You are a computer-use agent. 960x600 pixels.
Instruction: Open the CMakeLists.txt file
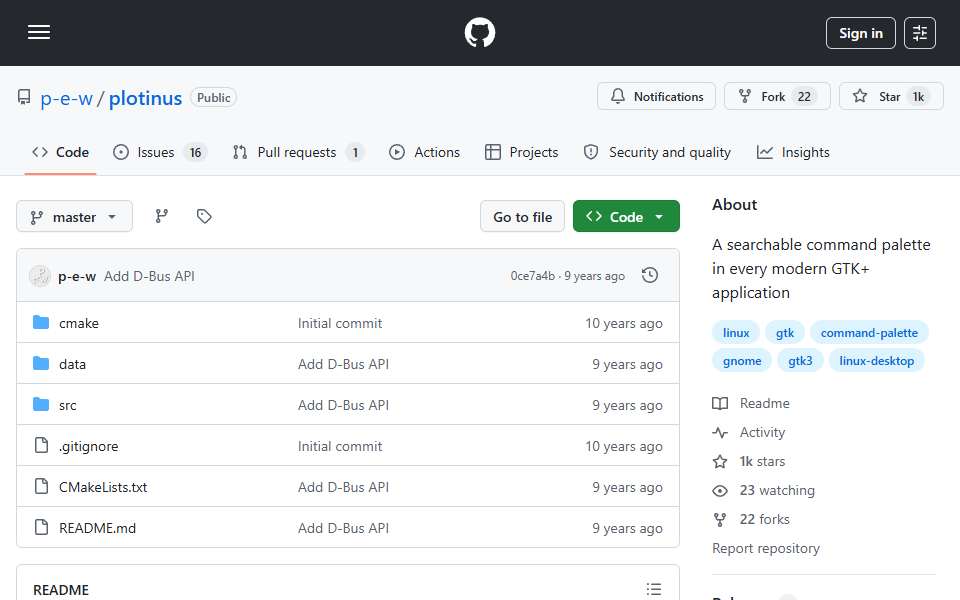tap(103, 487)
